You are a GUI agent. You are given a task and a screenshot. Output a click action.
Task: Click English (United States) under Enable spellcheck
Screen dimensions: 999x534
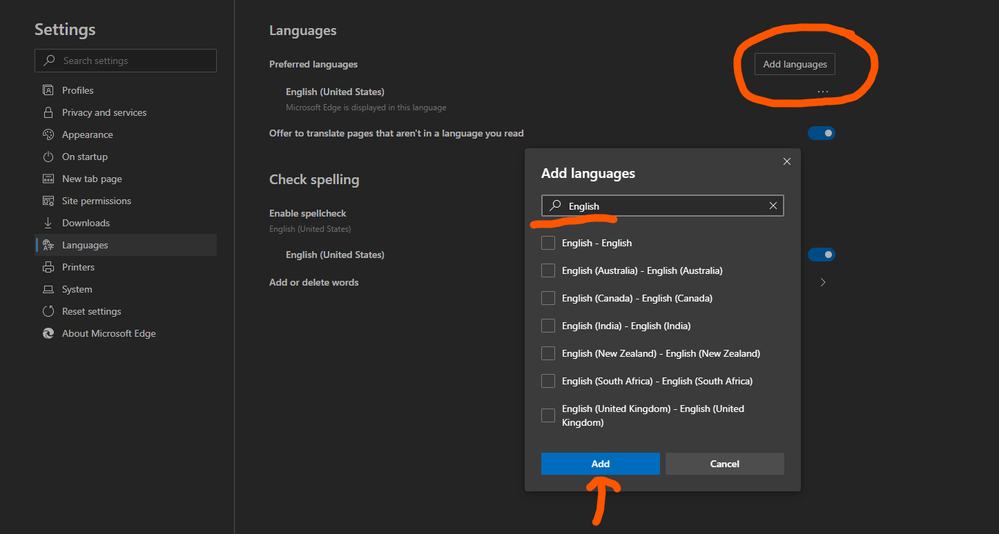[x=334, y=255]
